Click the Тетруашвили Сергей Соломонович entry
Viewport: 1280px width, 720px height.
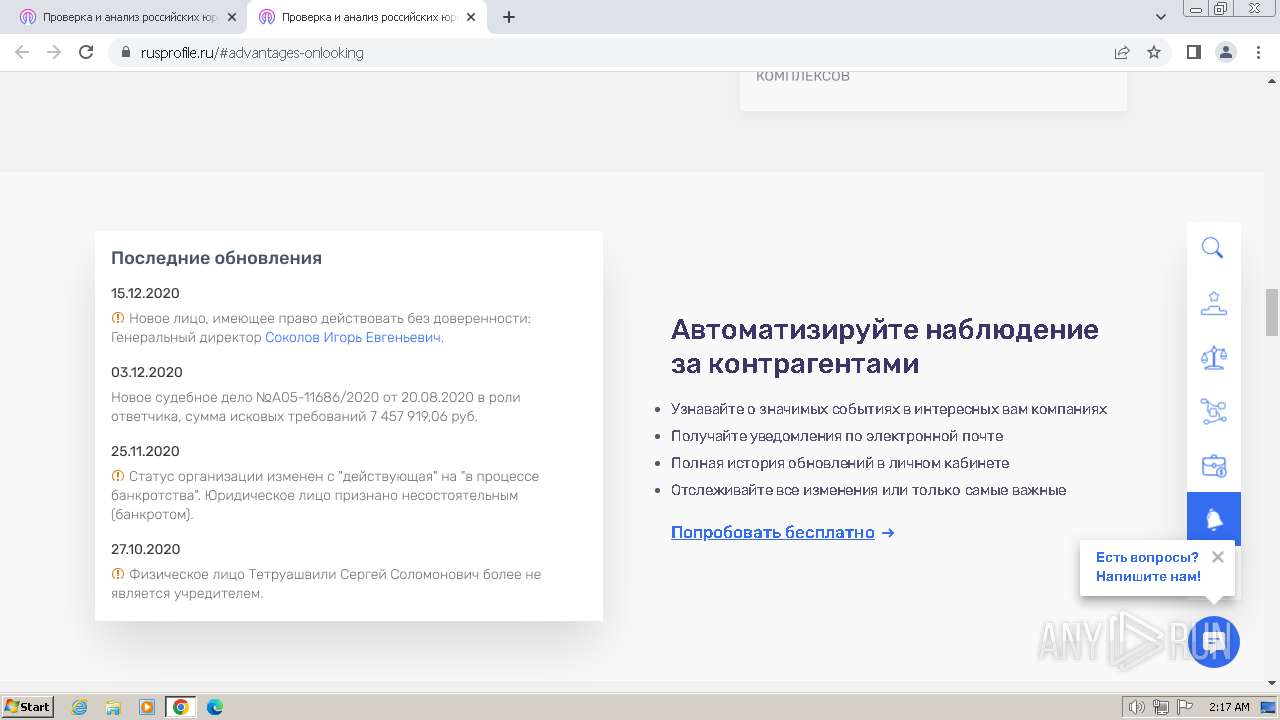pos(326,584)
